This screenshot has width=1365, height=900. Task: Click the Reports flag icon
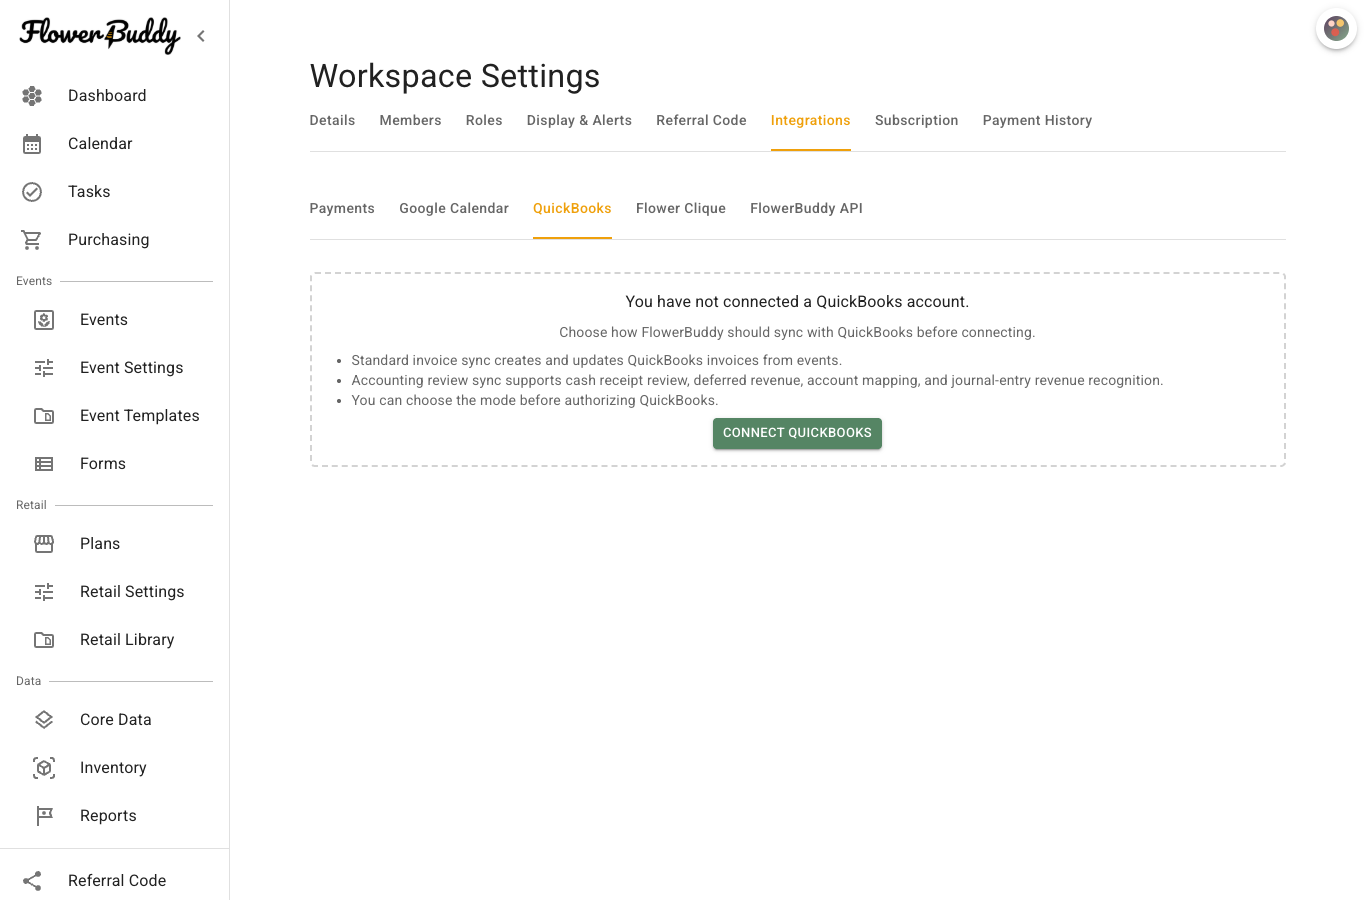[44, 816]
